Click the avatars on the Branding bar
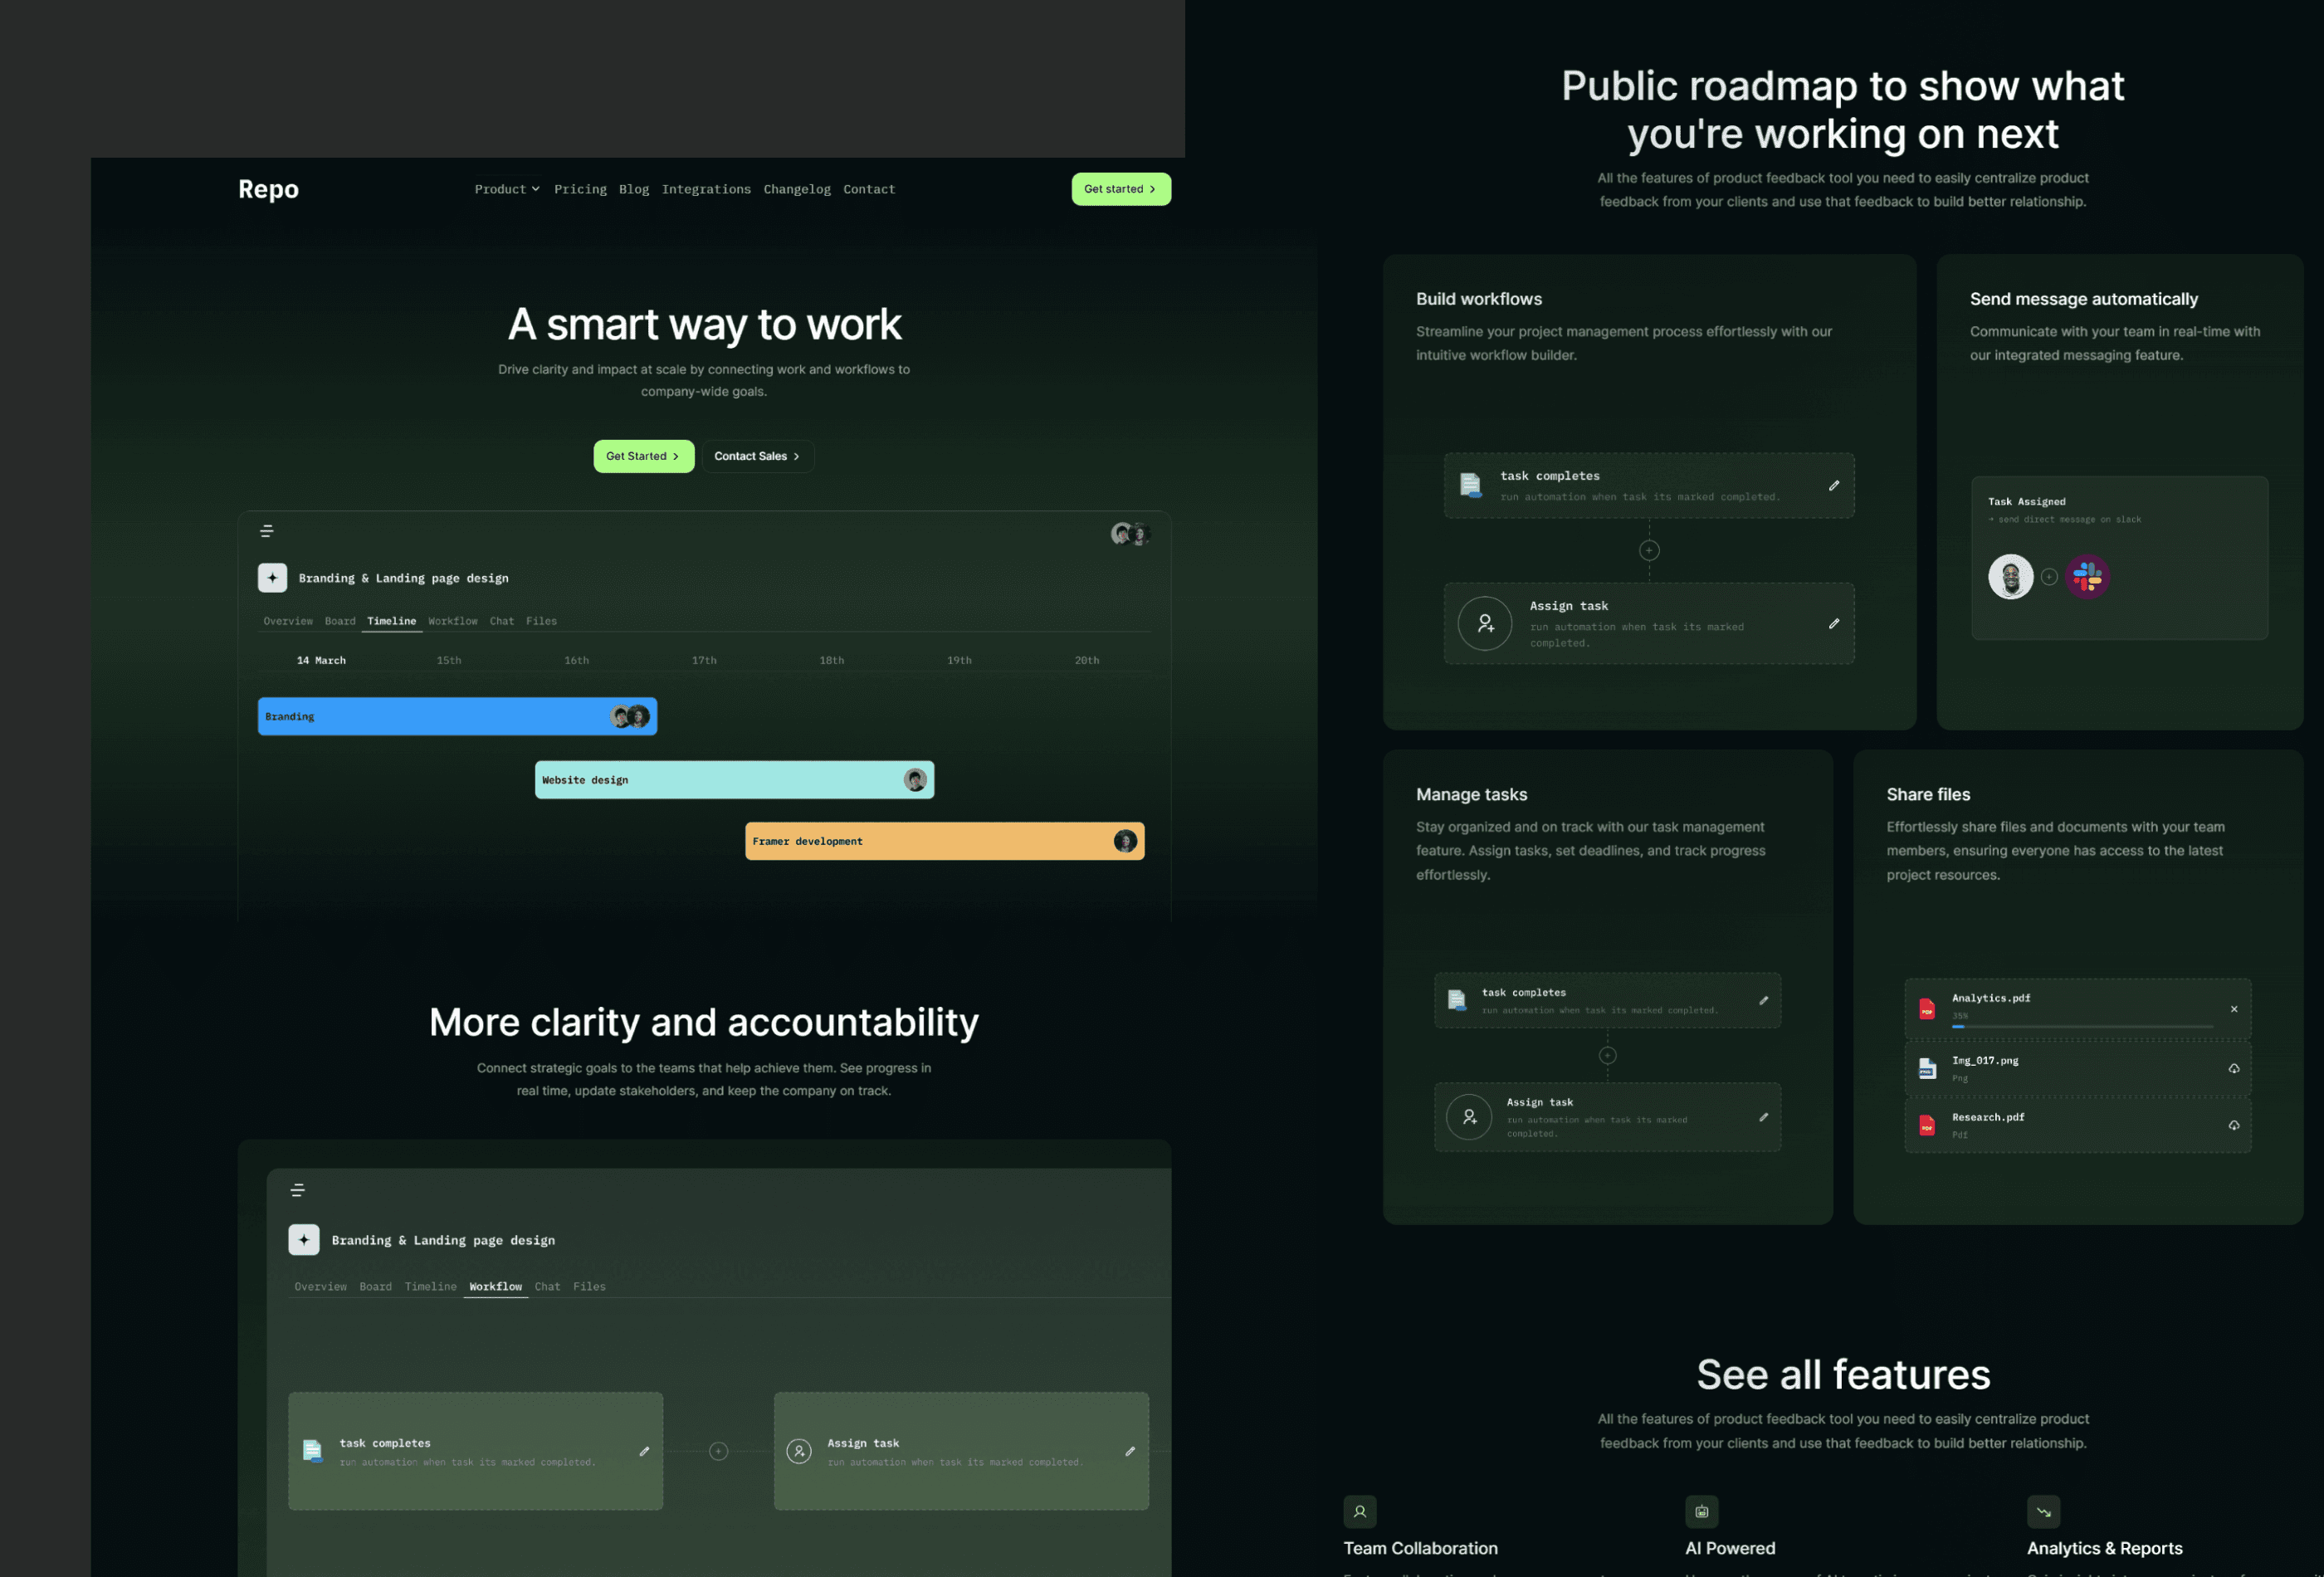The width and height of the screenshot is (2324, 1577). (x=630, y=716)
